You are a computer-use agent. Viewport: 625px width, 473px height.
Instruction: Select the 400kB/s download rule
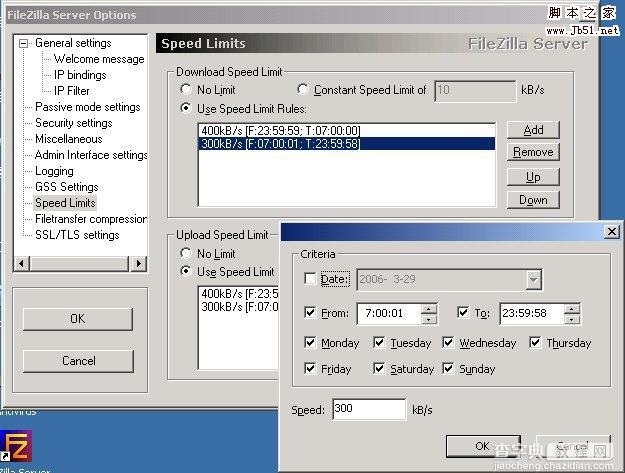tap(346, 131)
